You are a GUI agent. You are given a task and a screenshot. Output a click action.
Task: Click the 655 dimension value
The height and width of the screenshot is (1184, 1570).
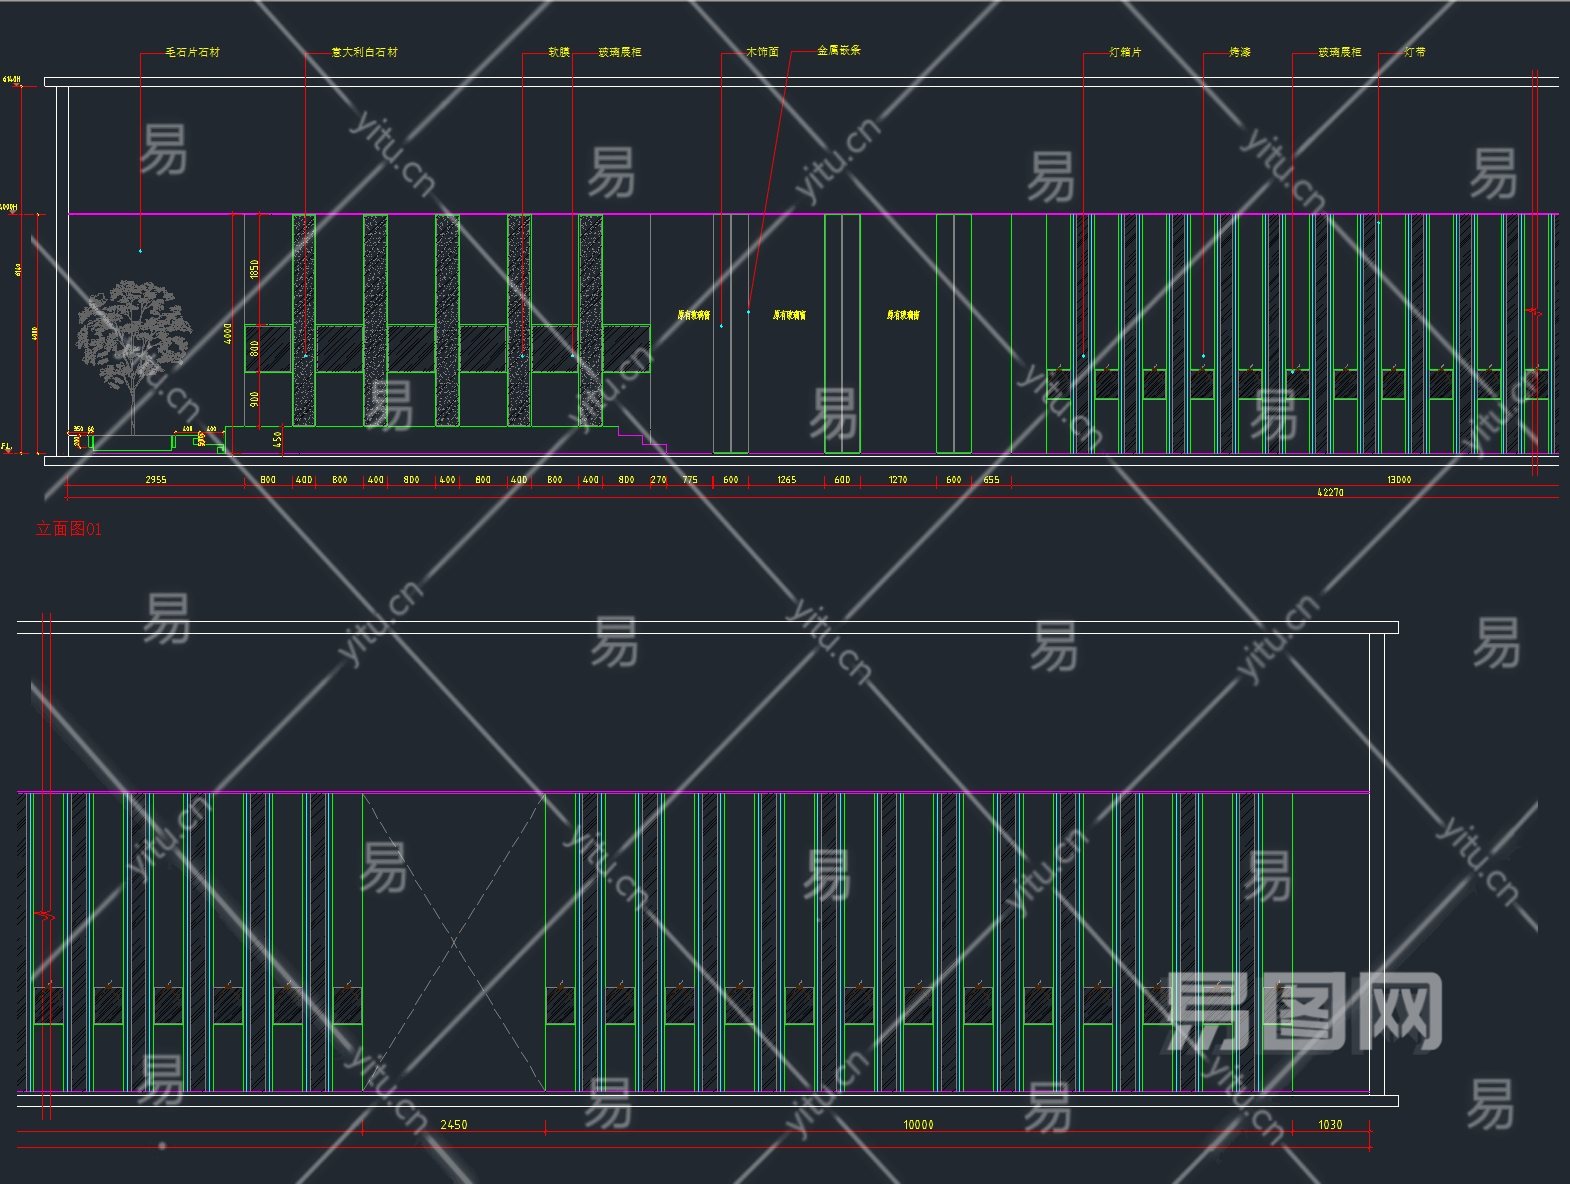(x=991, y=480)
